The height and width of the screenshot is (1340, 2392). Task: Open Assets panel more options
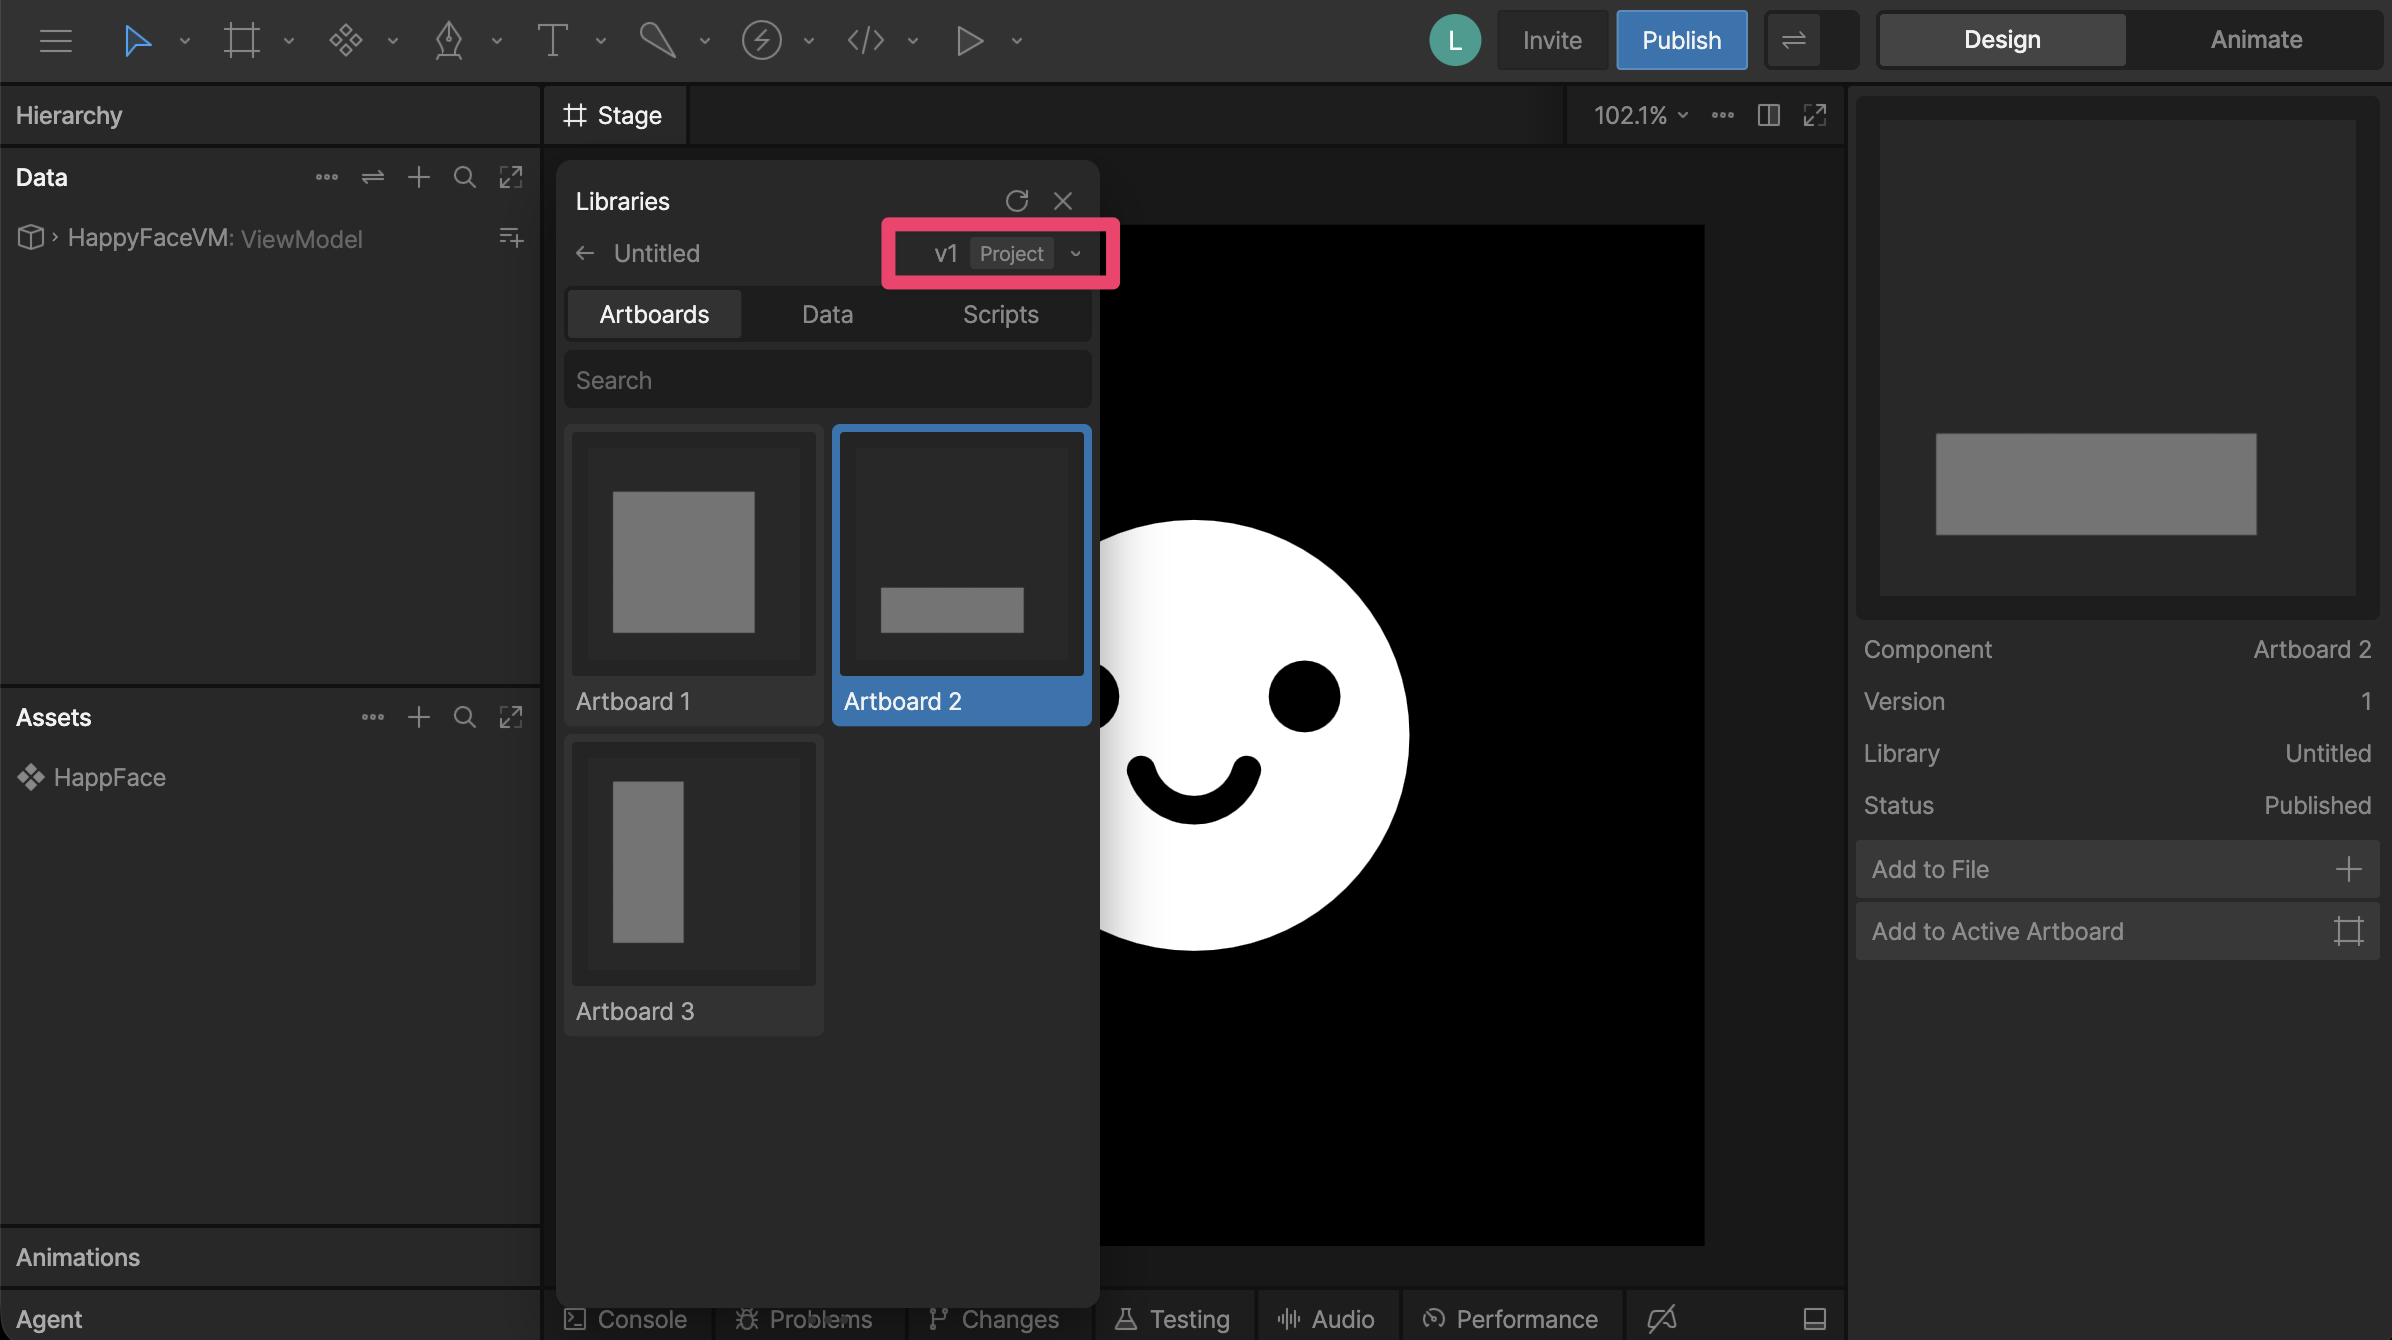373,717
